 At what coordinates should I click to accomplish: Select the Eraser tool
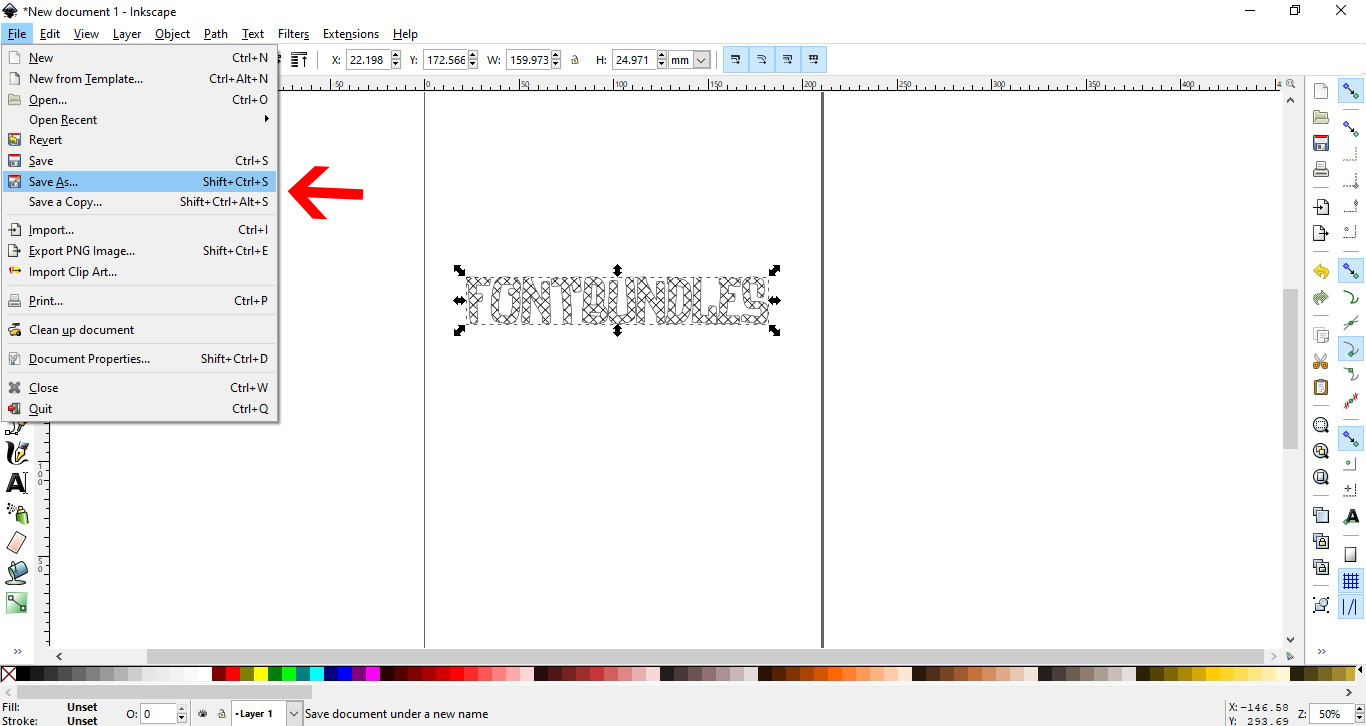(17, 543)
